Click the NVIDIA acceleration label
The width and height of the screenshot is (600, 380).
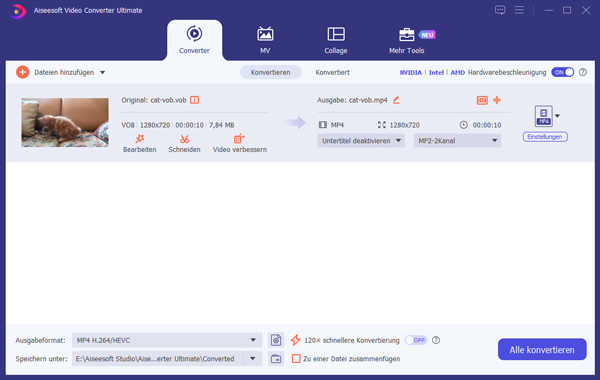point(411,72)
